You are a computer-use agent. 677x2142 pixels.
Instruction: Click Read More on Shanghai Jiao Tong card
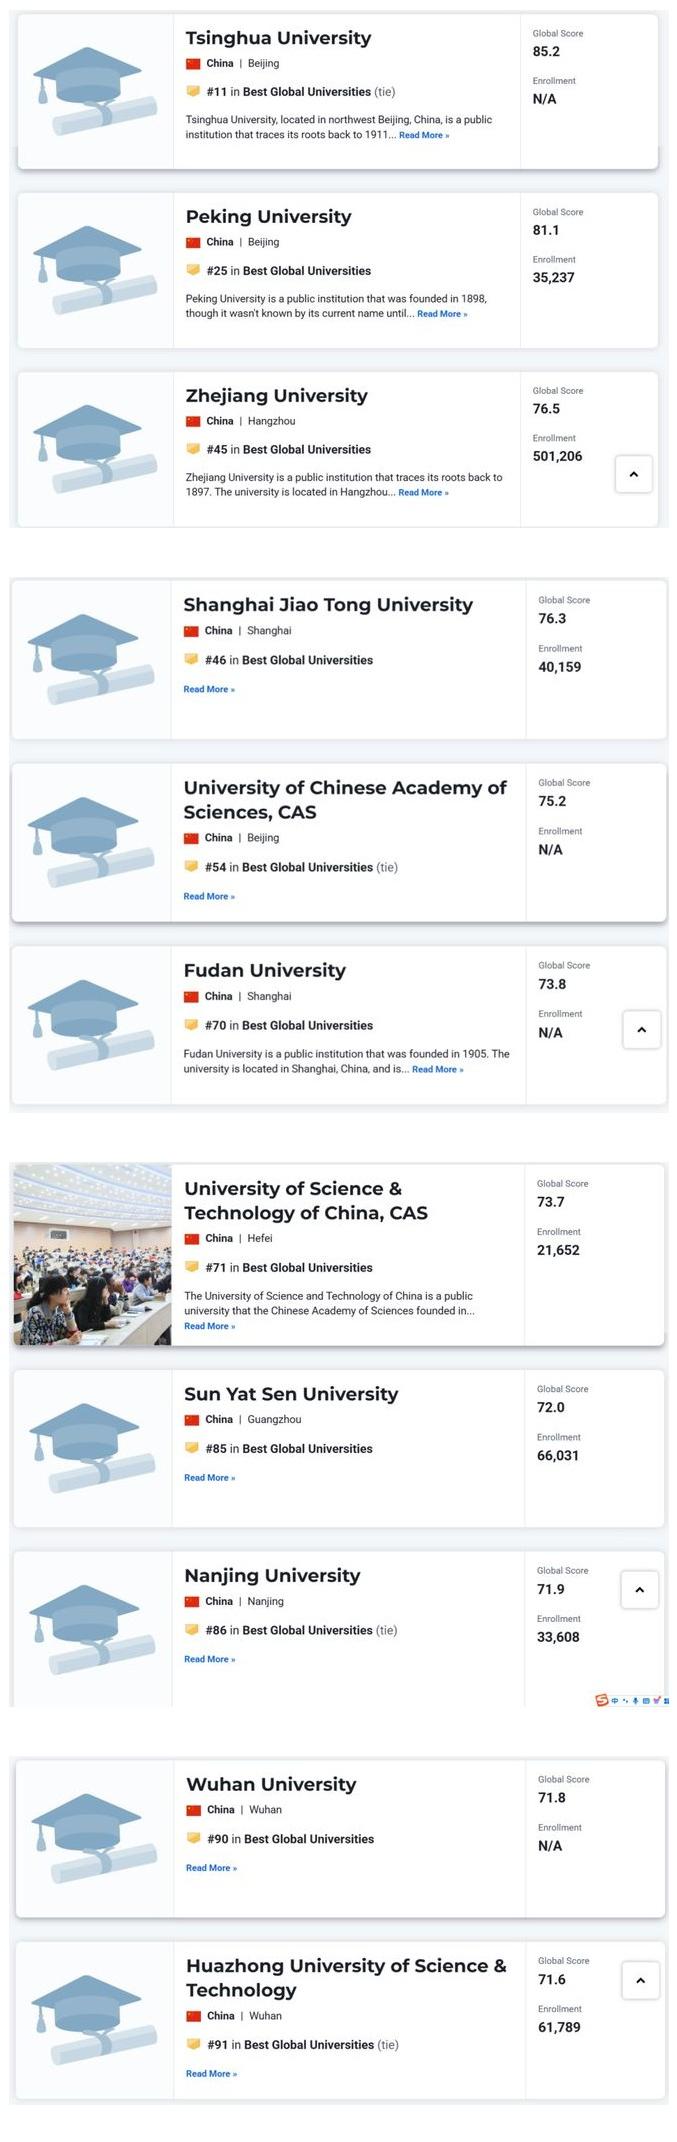point(208,689)
